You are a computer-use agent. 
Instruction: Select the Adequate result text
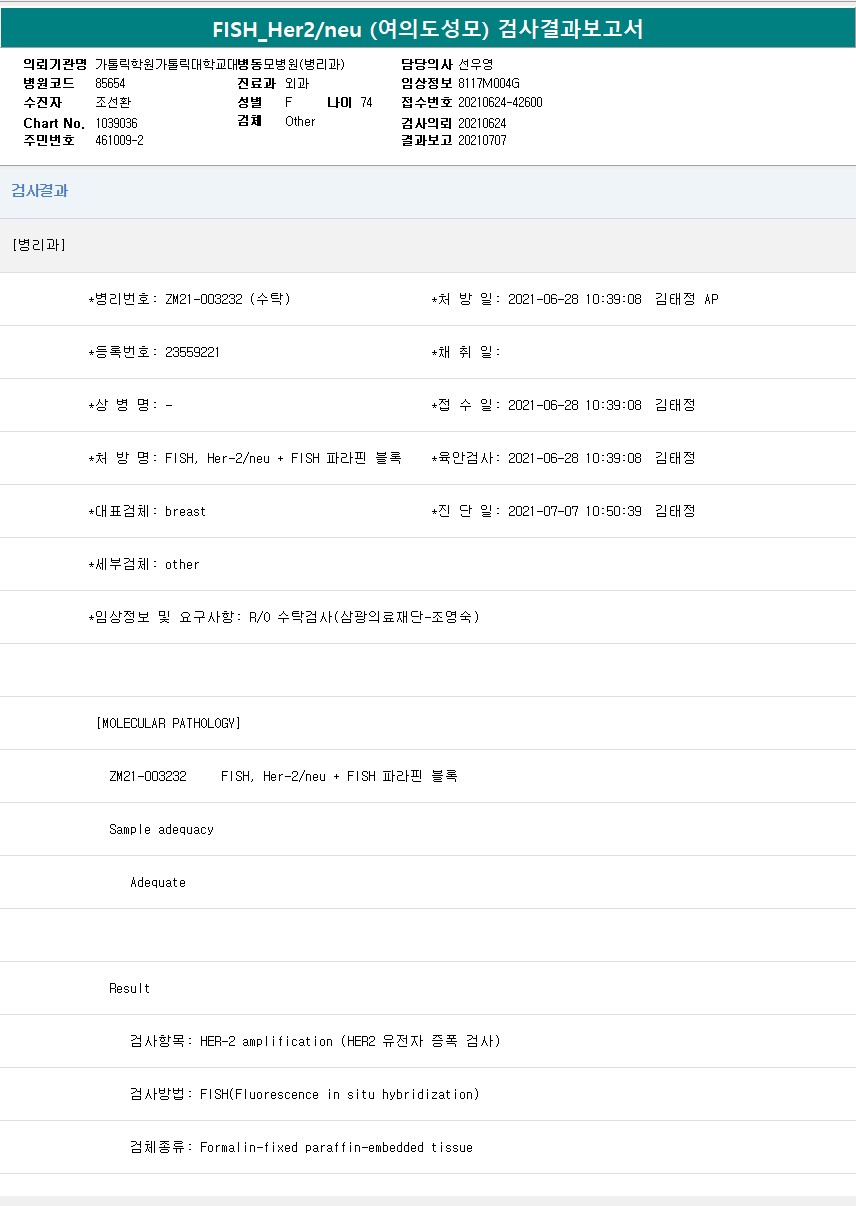158,882
